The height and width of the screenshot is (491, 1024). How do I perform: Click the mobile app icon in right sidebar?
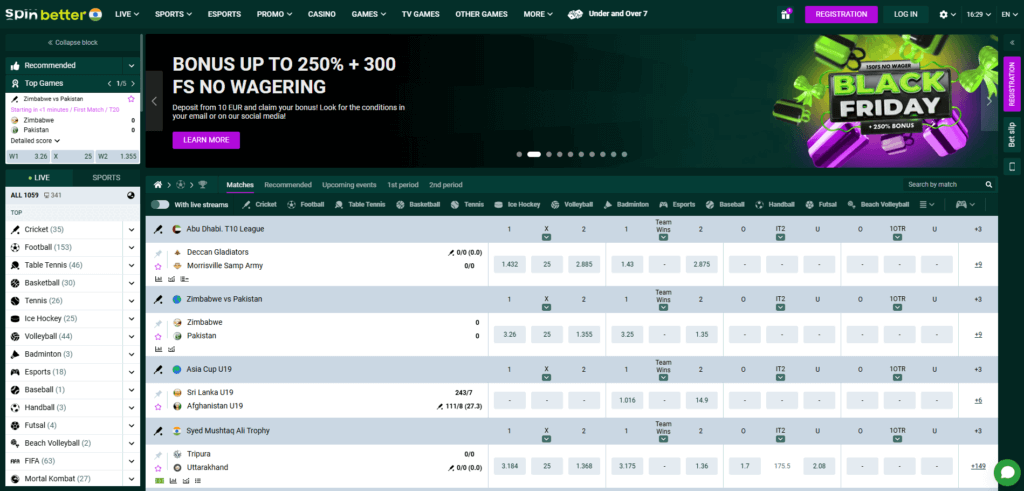[x=1012, y=166]
